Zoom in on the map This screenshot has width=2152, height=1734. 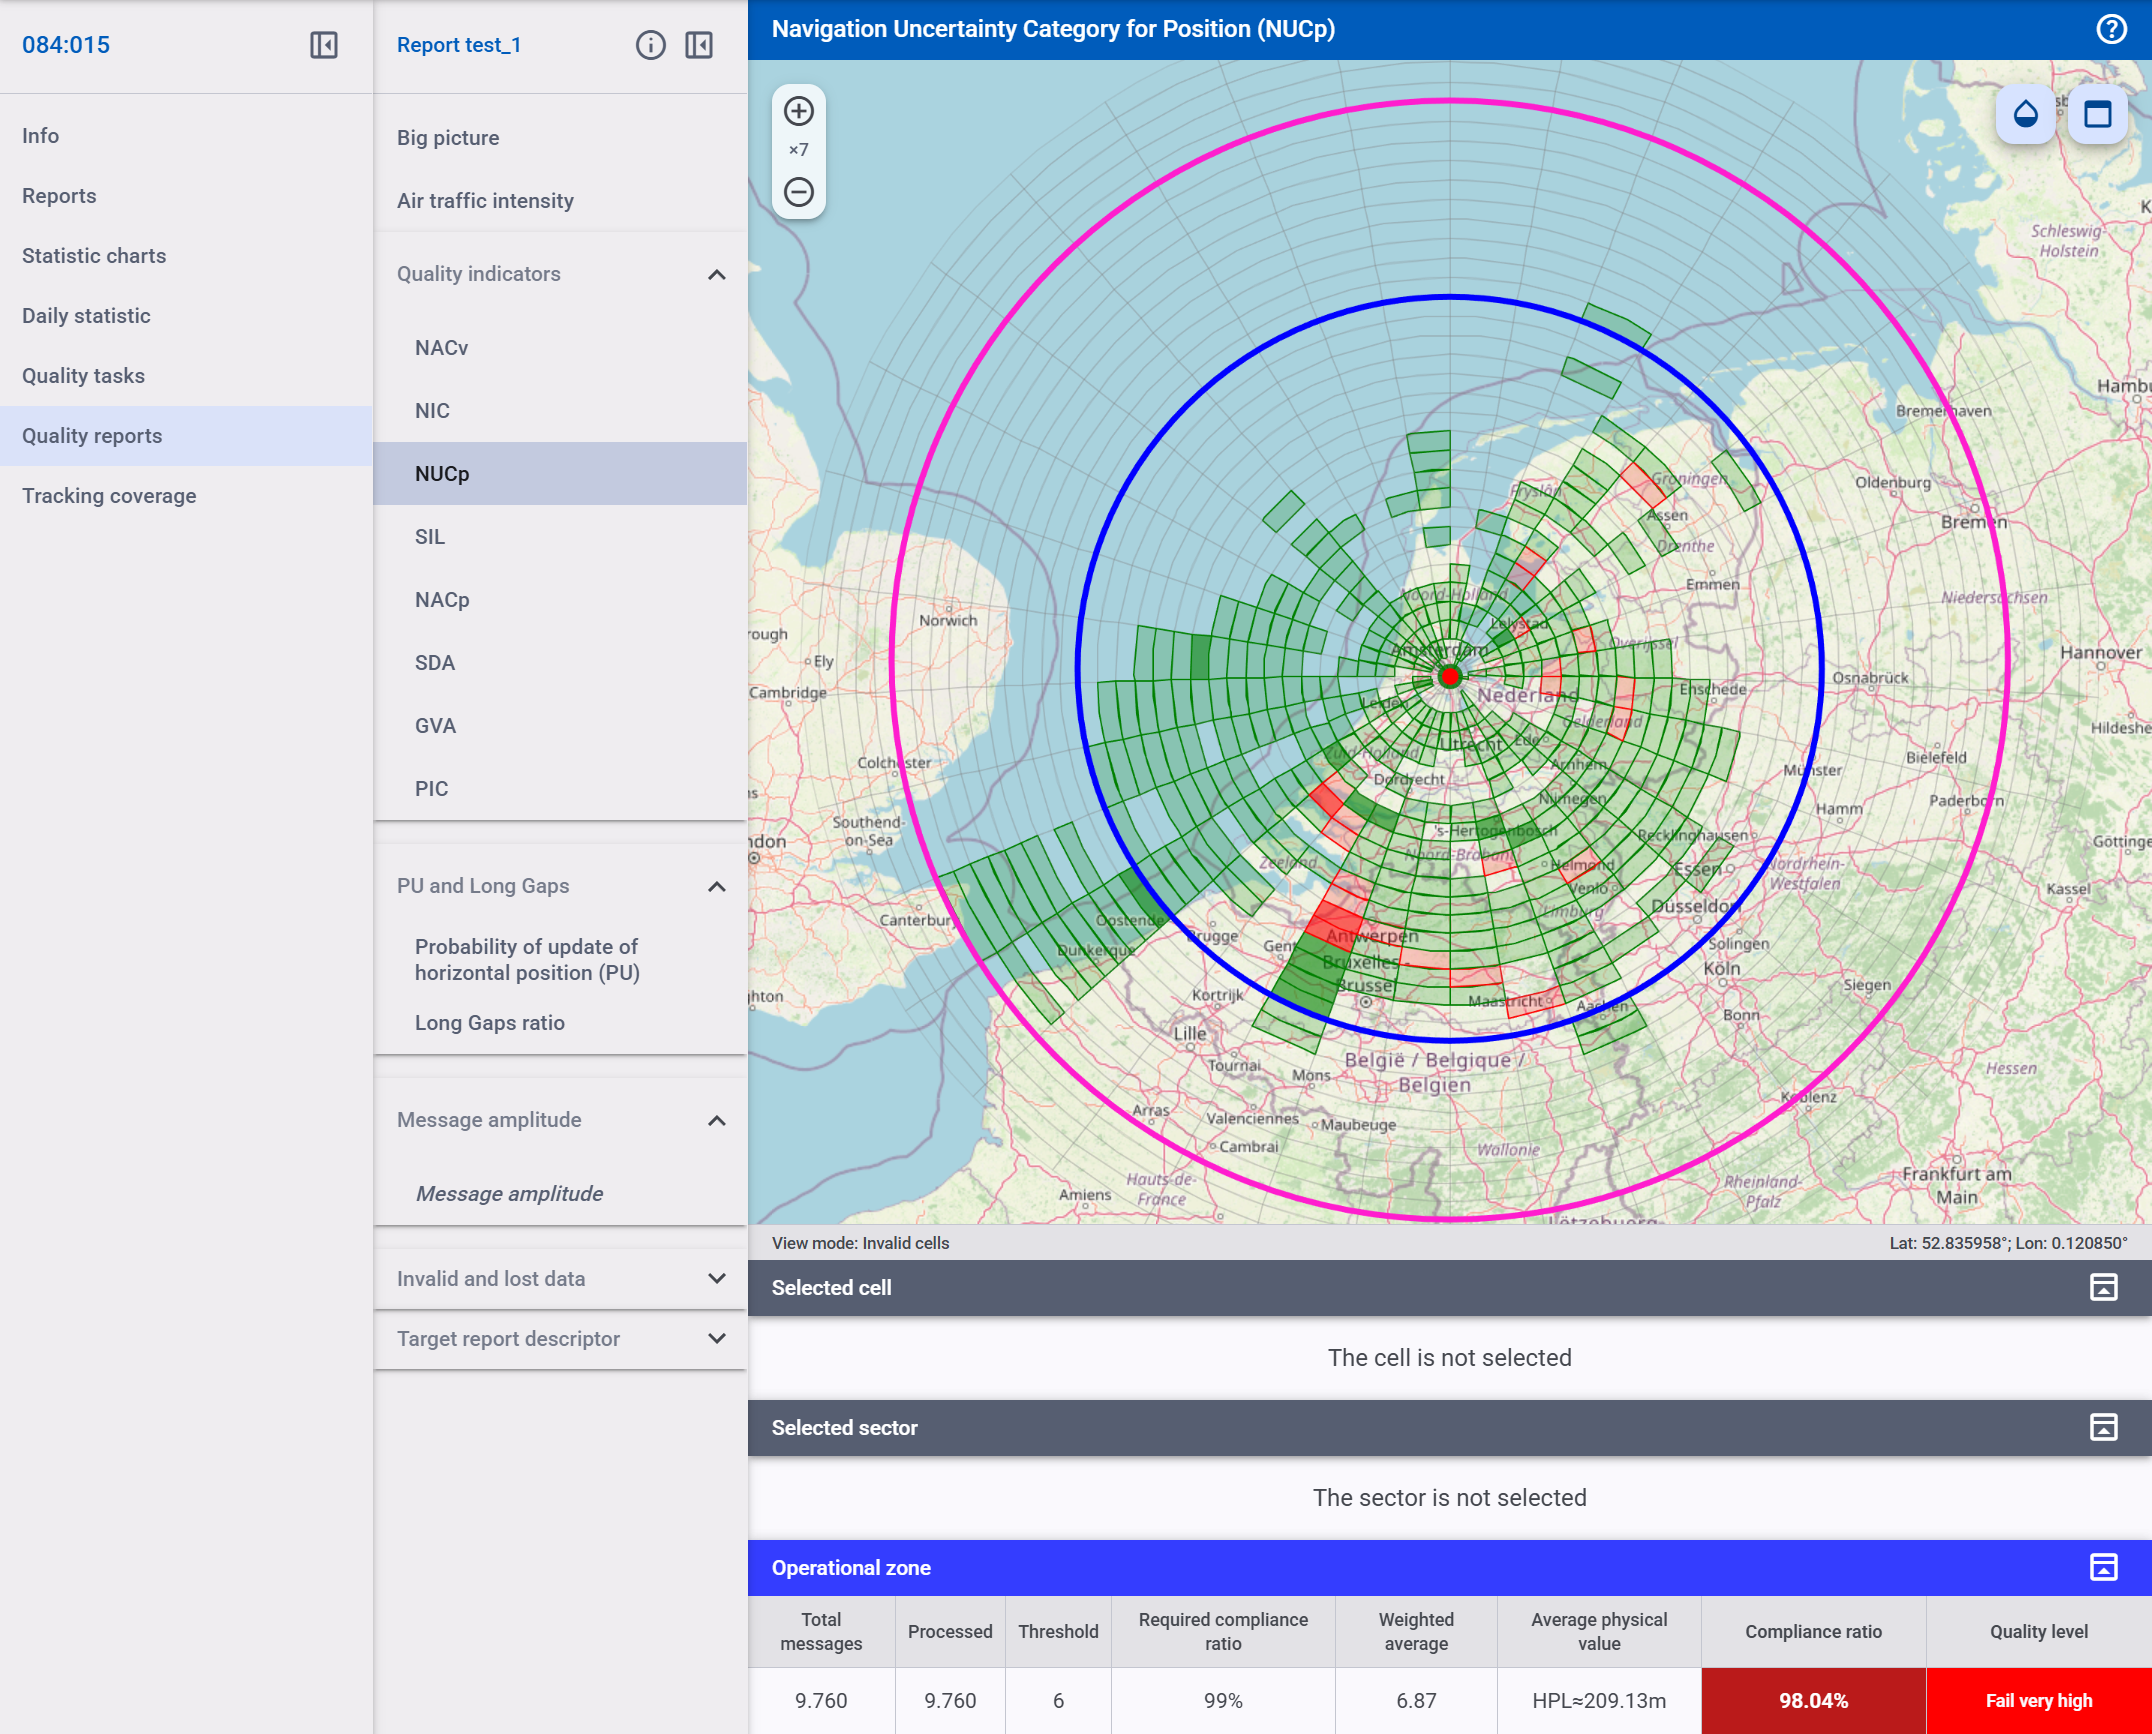(798, 111)
